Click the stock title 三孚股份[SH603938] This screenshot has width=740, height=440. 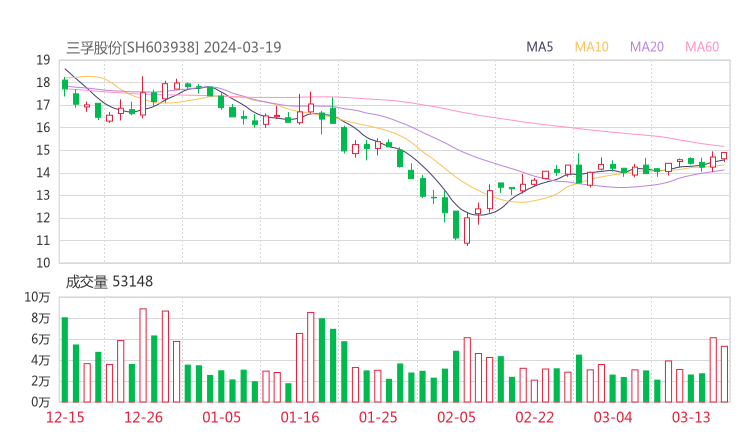pos(132,47)
